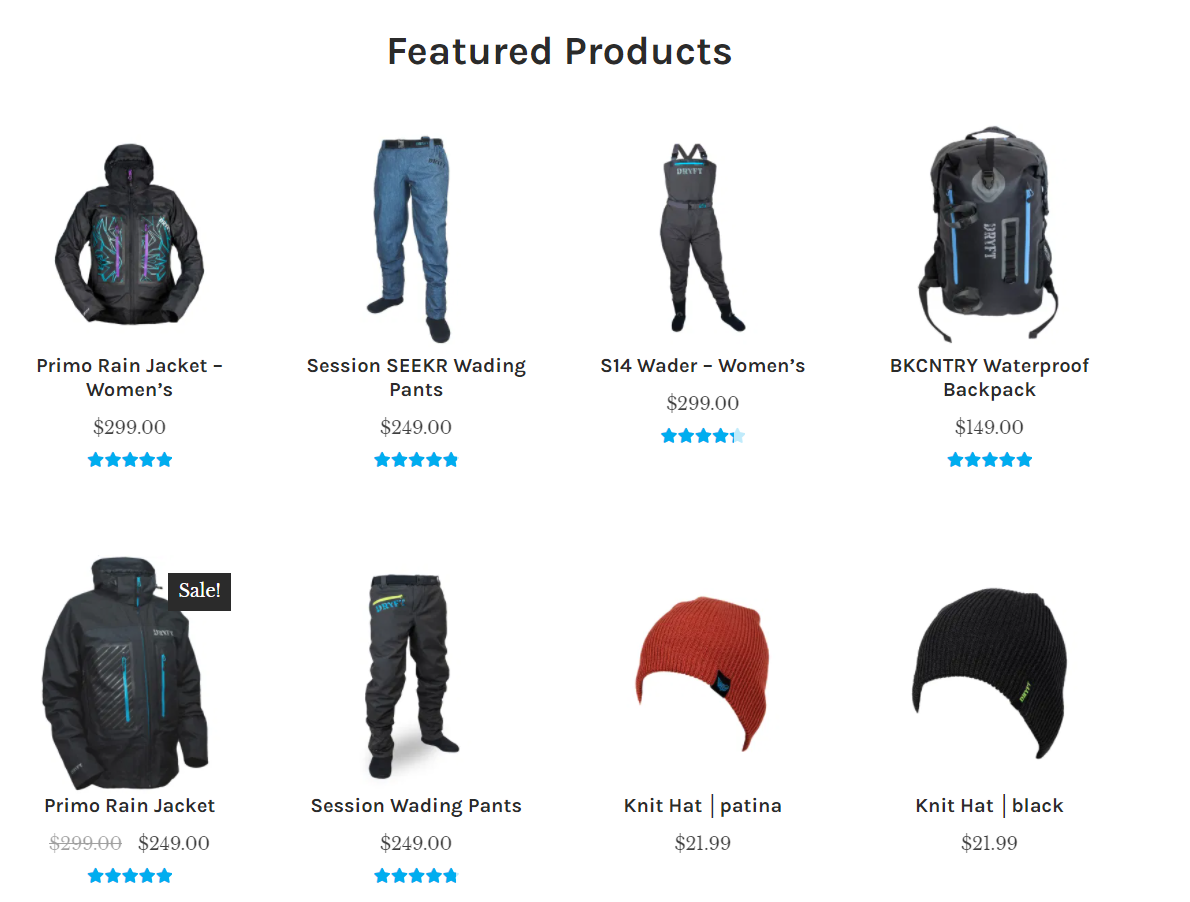Open the Primo Rain Jacket – Women's product image
The width and height of the screenshot is (1190, 902).
tap(129, 234)
